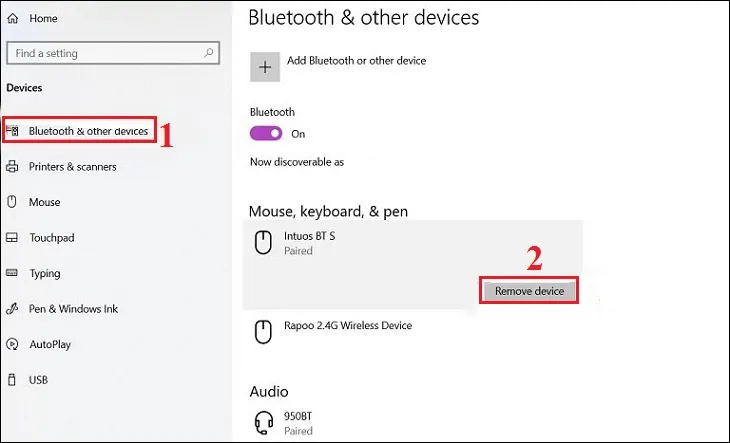
Task: Click the Home icon in sidebar
Action: click(13, 18)
